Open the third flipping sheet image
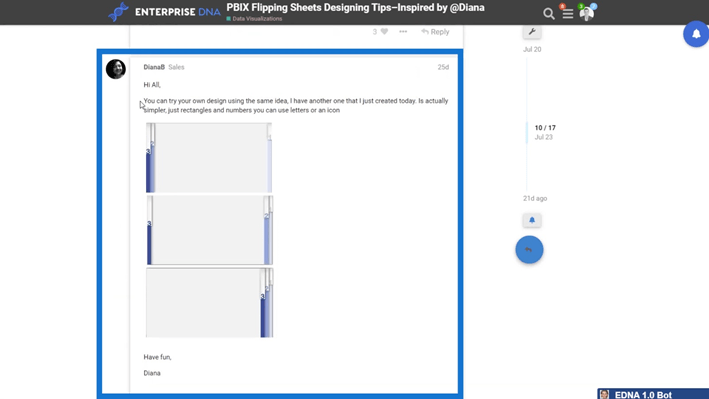 (x=209, y=303)
